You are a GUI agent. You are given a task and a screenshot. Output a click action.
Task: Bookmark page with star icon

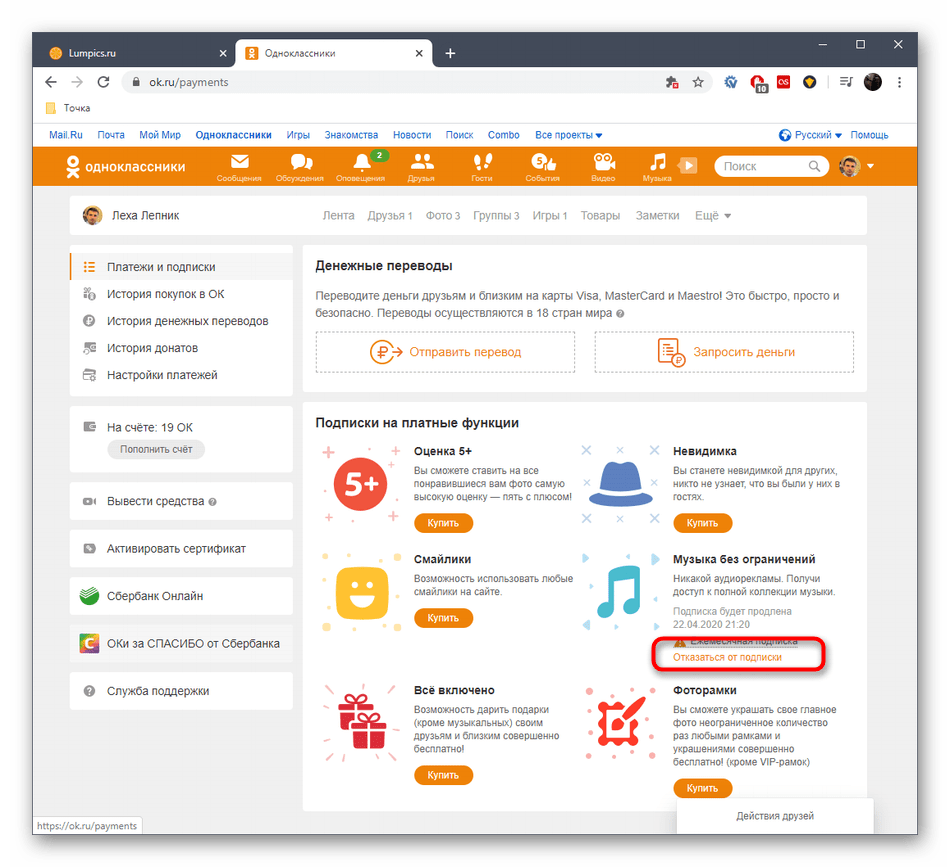click(698, 82)
